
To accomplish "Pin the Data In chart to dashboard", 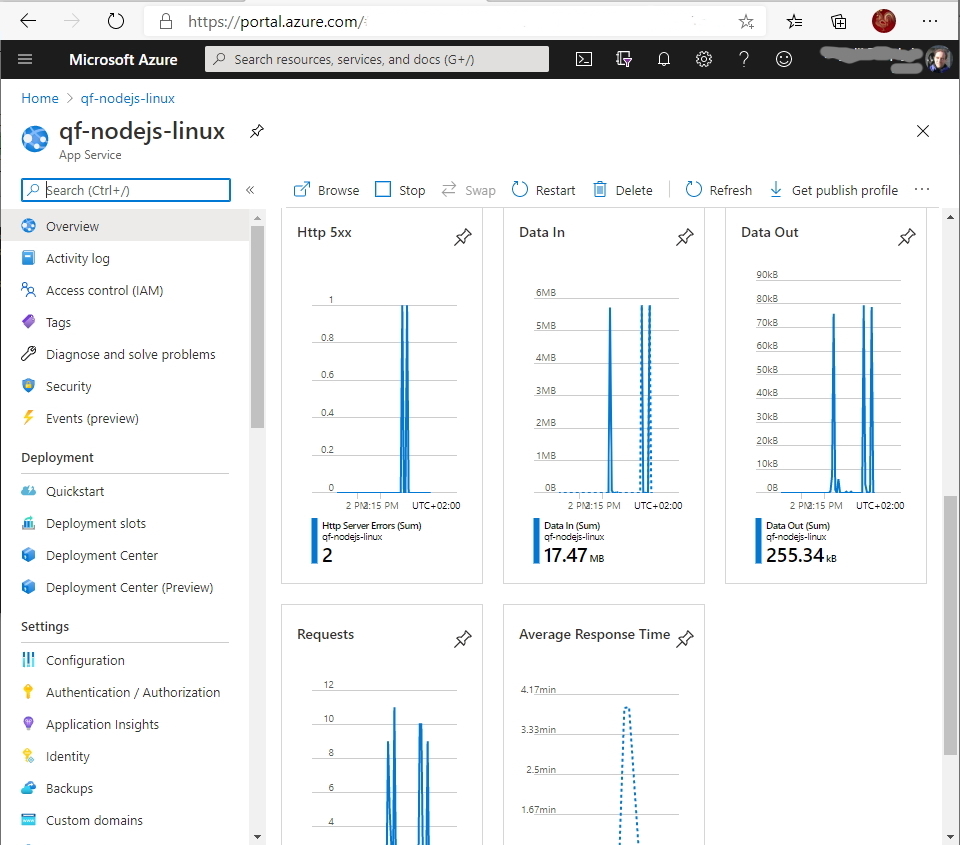I will pyautogui.click(x=684, y=237).
